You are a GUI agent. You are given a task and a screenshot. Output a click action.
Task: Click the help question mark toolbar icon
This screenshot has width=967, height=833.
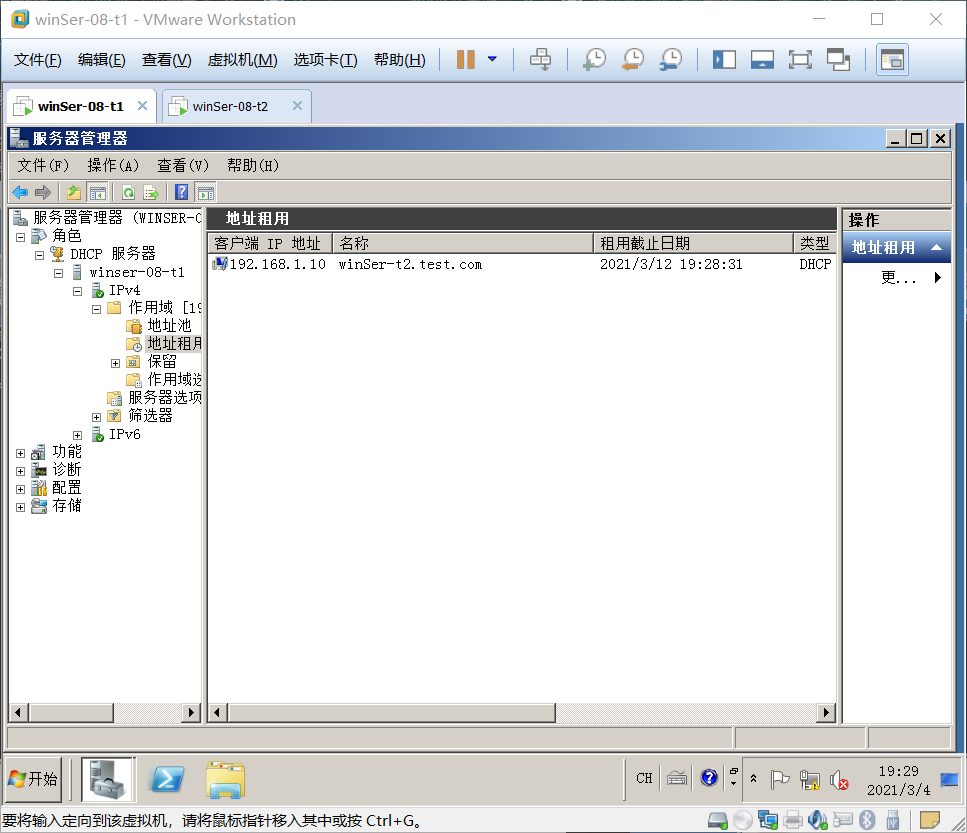pos(181,192)
